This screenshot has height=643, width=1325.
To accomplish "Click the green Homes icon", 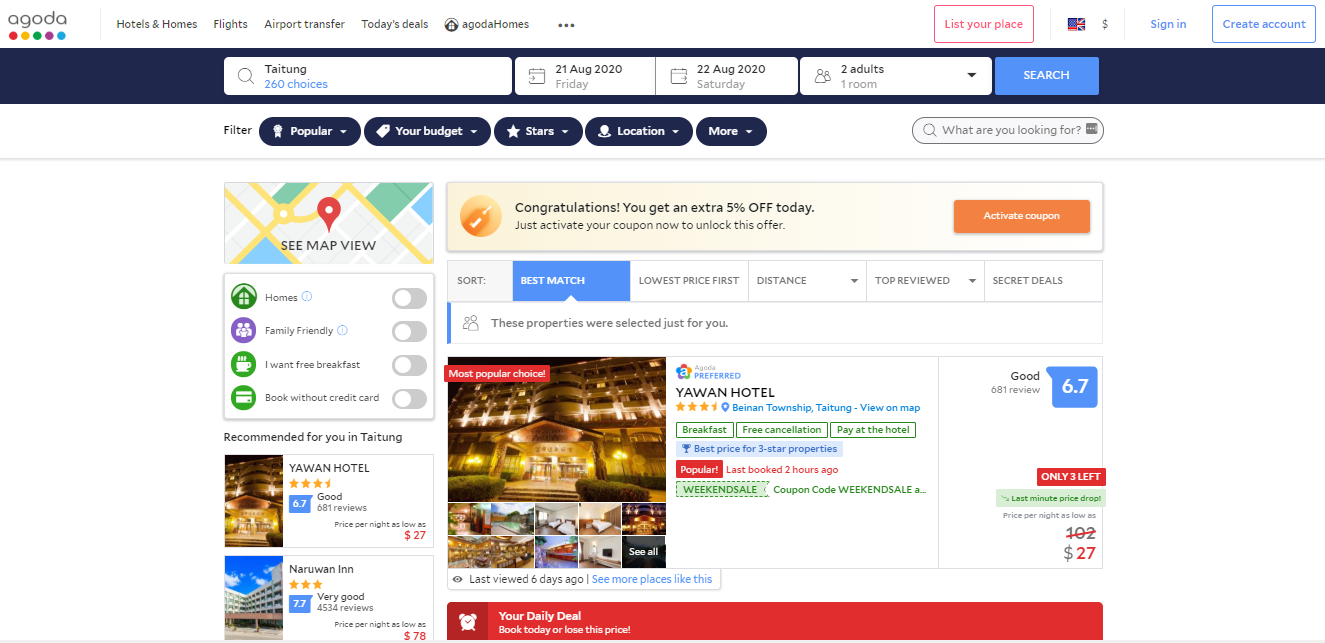I will point(244,297).
